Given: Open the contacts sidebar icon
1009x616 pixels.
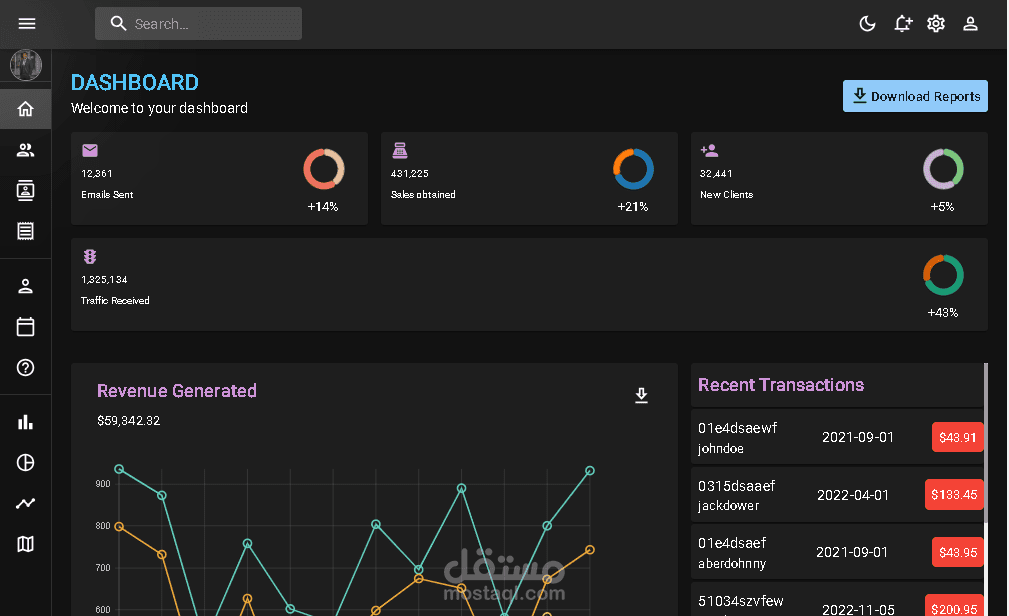Looking at the screenshot, I should click(26, 191).
